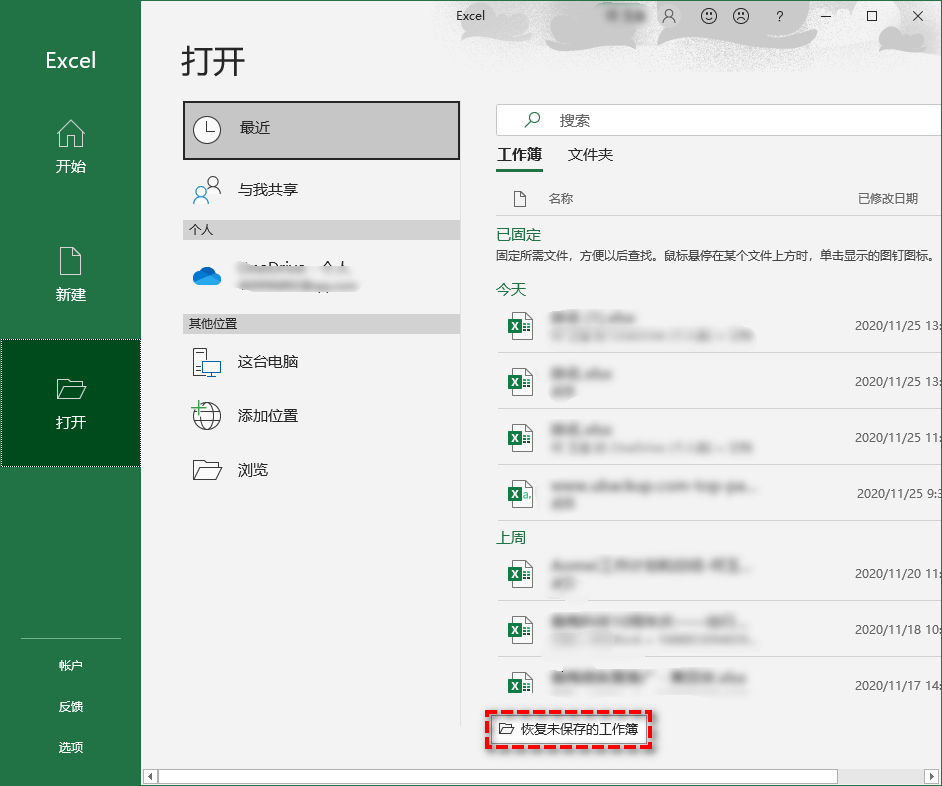Select 打开 in the green sidebar

click(x=70, y=403)
